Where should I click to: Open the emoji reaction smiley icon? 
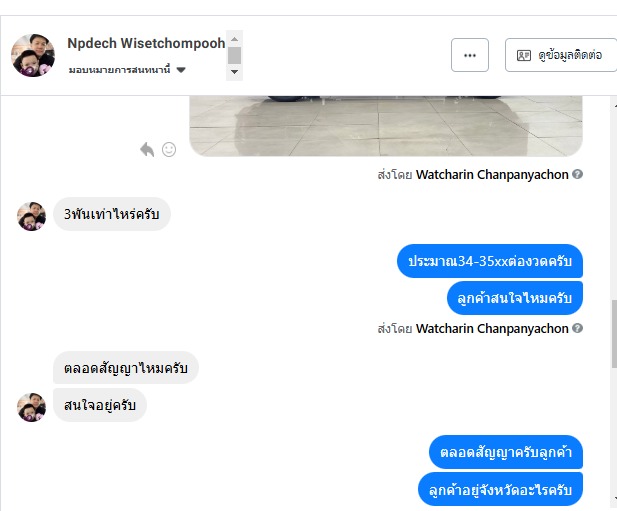tap(169, 149)
